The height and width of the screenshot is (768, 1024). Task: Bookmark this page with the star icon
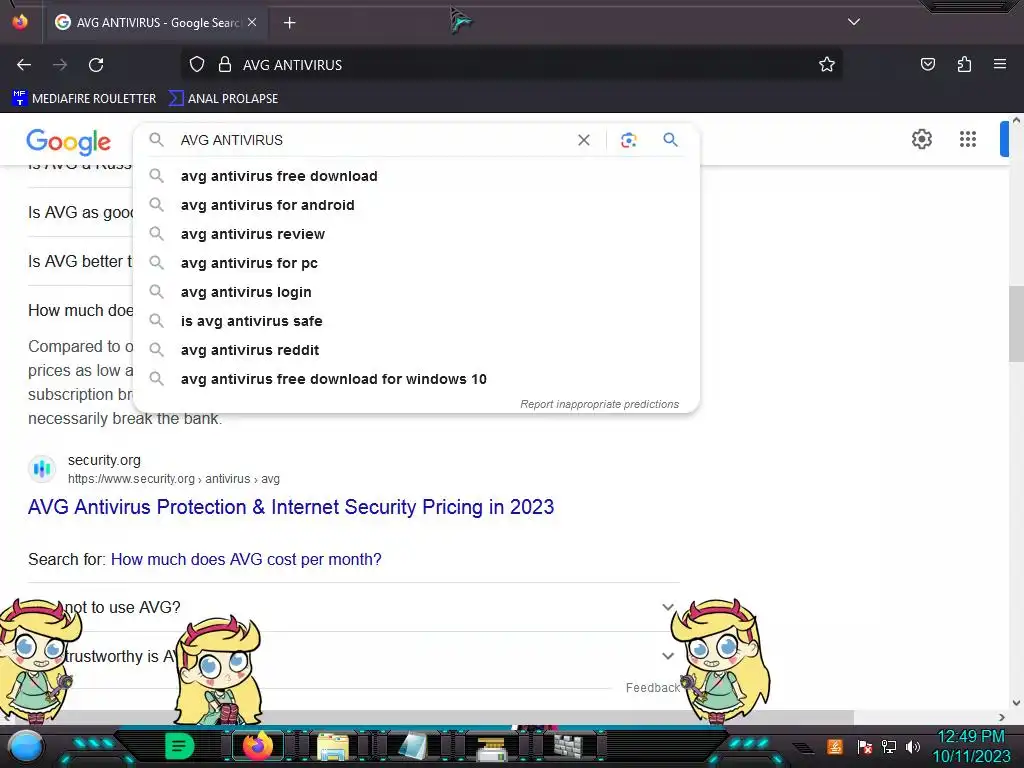tap(827, 65)
